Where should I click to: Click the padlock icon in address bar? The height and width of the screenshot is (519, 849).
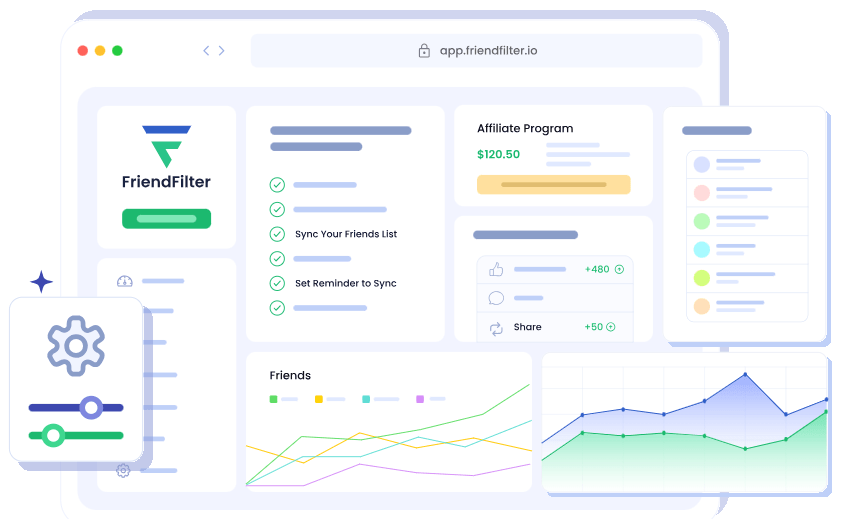424,50
